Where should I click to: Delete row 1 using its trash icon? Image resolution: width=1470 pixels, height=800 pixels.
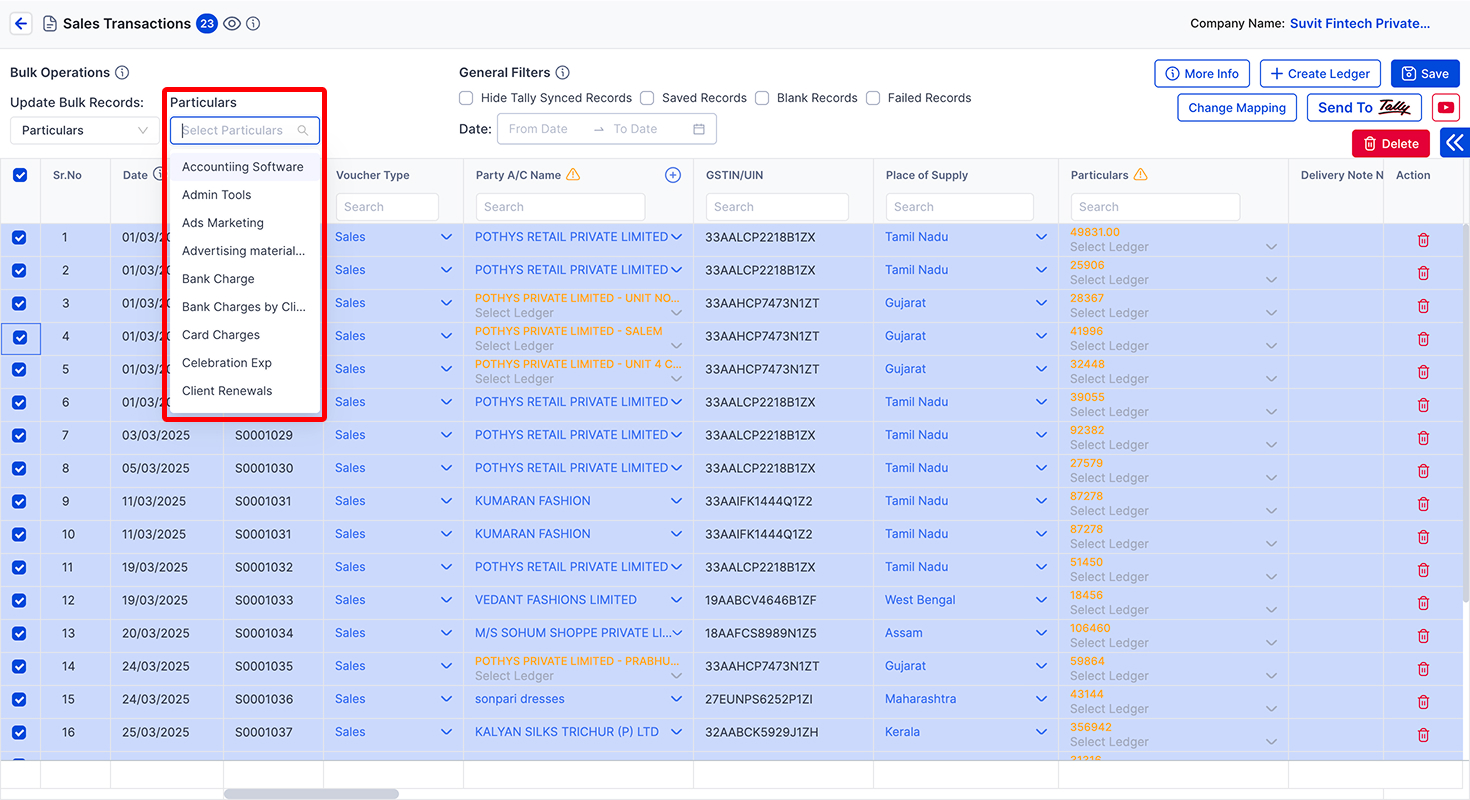[x=1423, y=240]
